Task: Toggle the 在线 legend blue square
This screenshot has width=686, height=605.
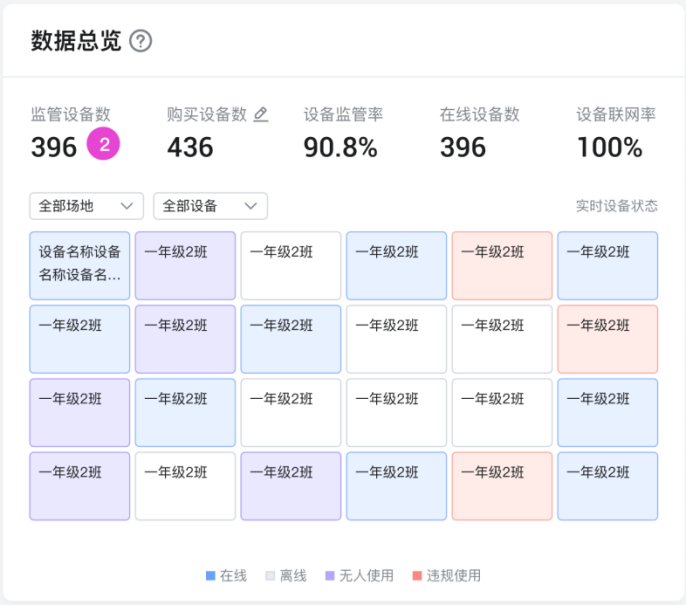Action: click(210, 576)
